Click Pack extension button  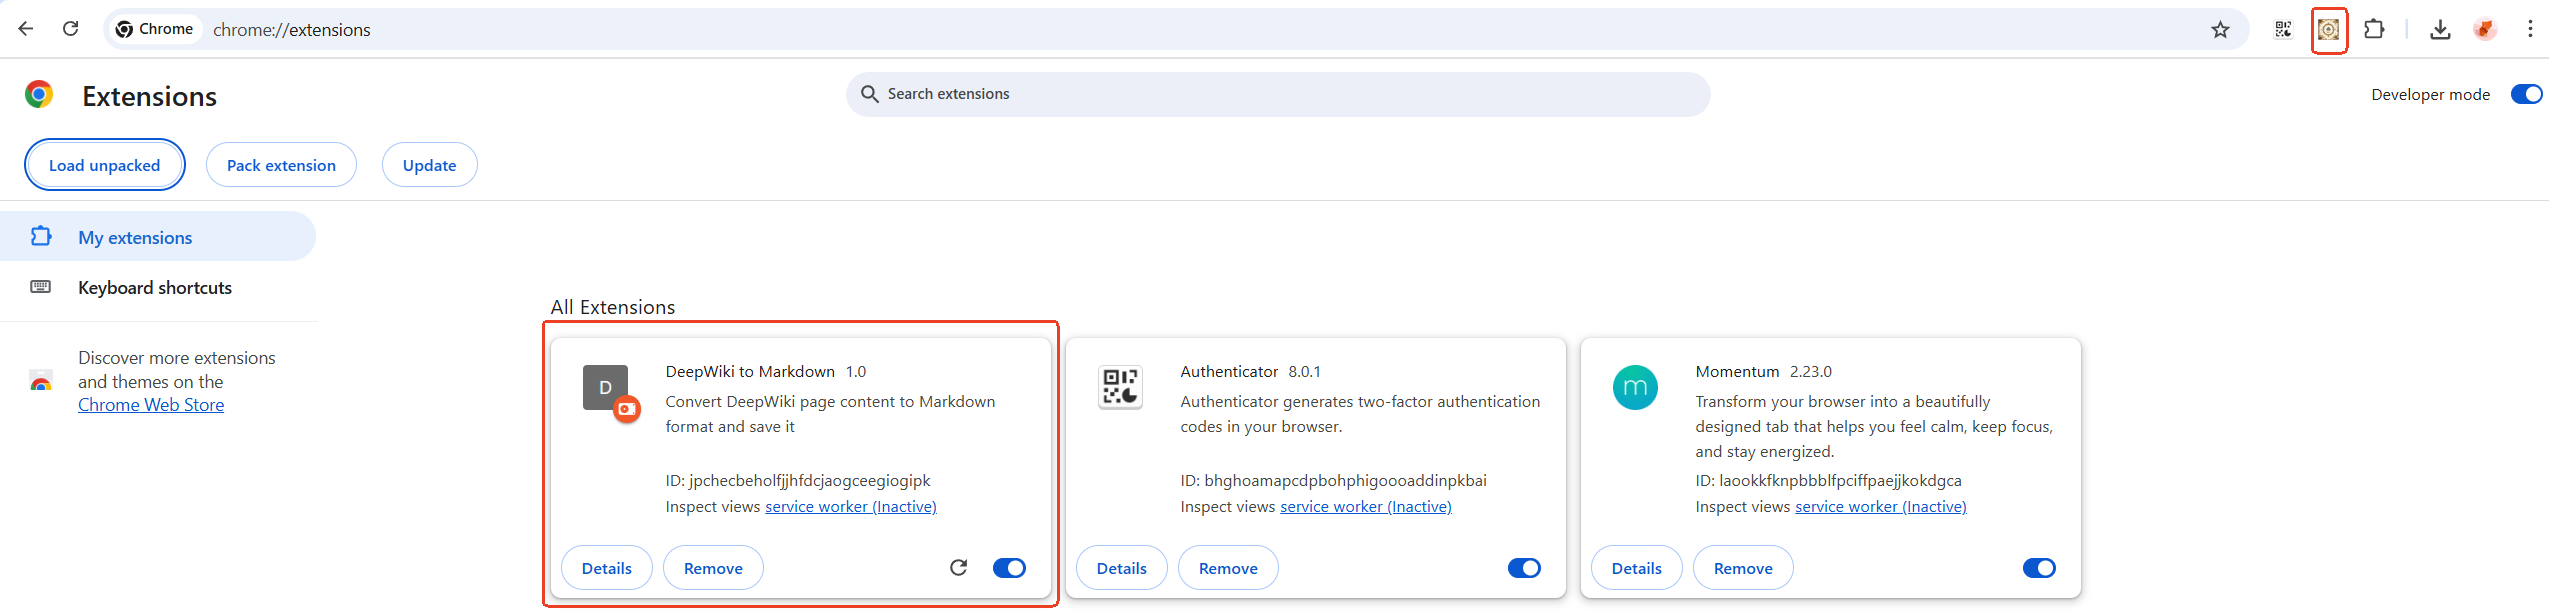click(281, 165)
